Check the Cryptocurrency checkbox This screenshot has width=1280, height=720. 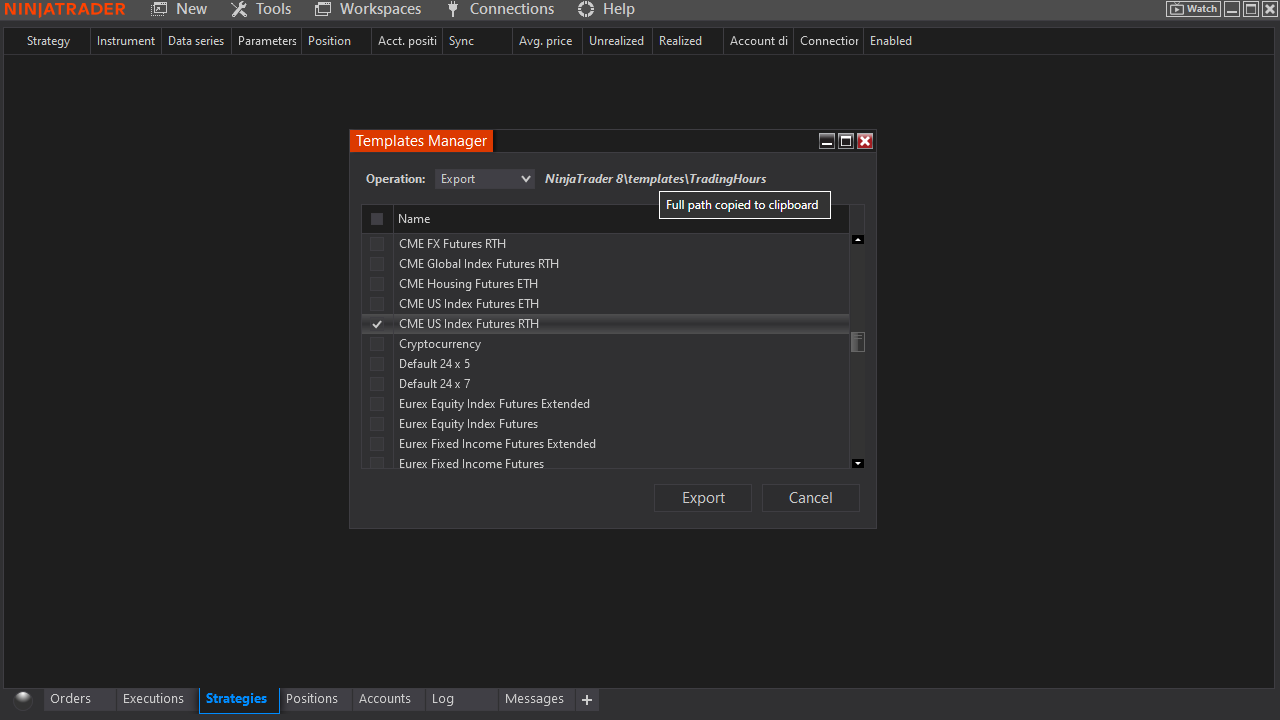click(x=377, y=344)
